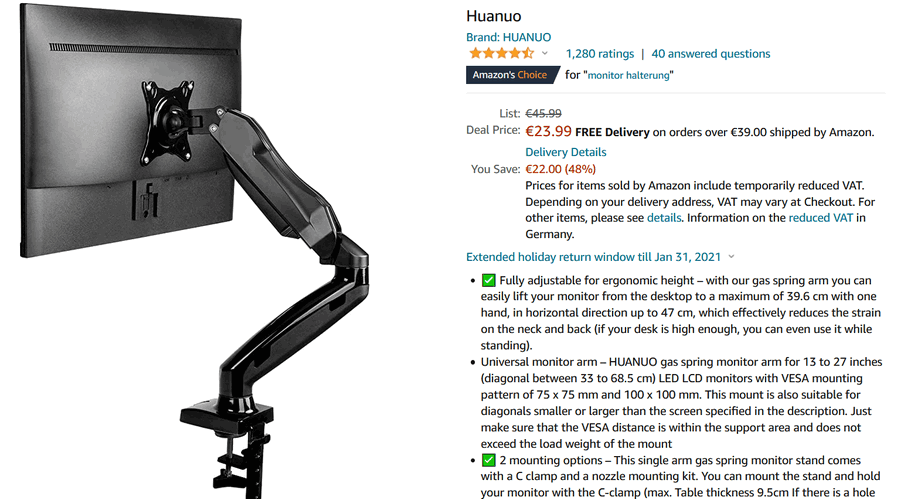
Task: Open the 1,280 ratings link
Action: point(600,53)
